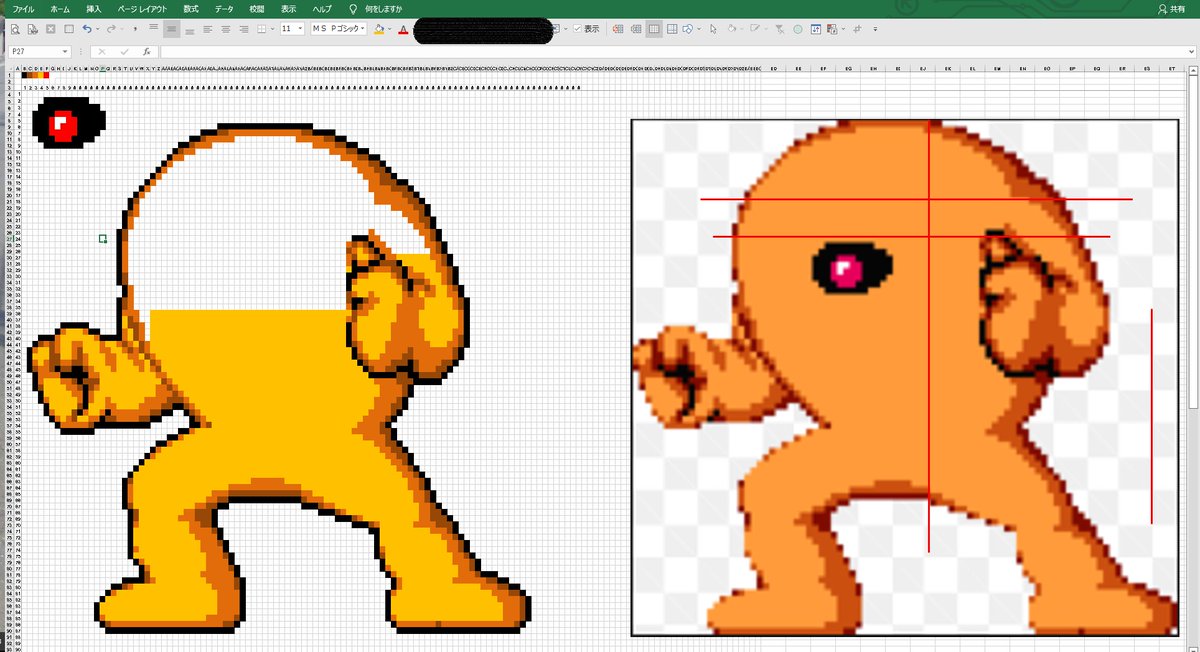The width and height of the screenshot is (1200, 652).
Task: Click the formula cancel X icon
Action: pyautogui.click(x=101, y=51)
